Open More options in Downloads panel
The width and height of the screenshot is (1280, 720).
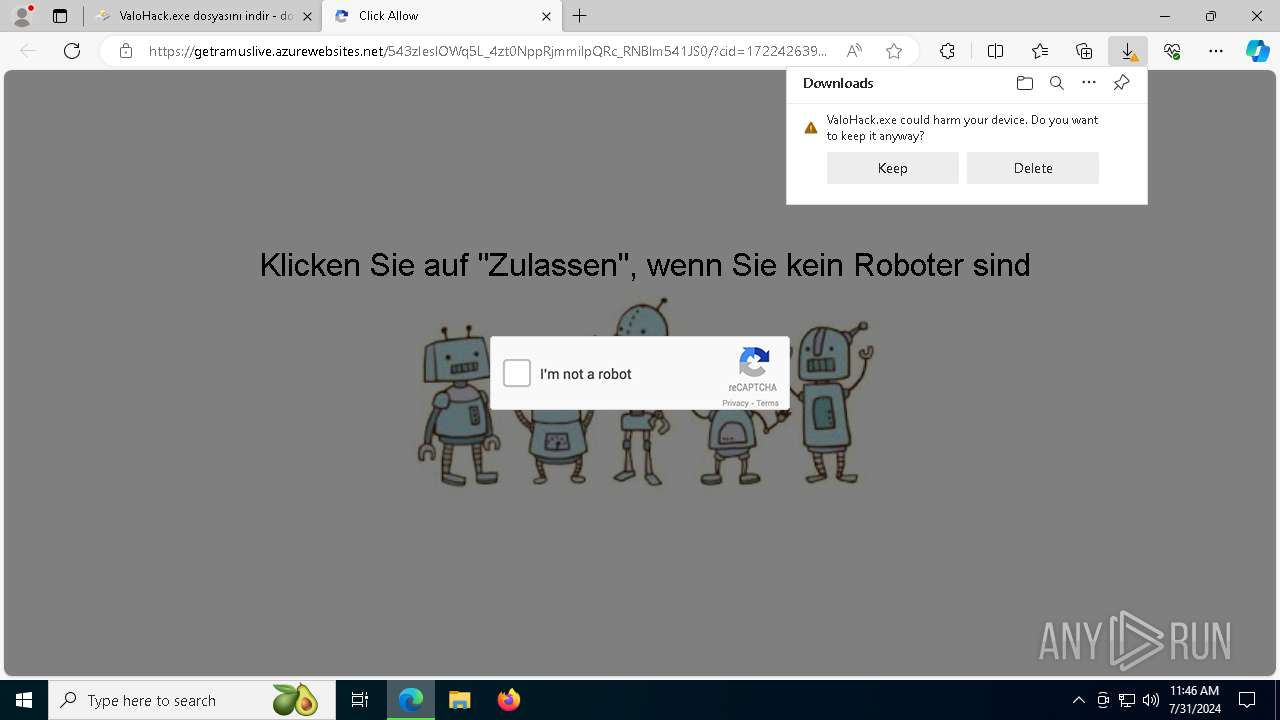point(1089,83)
